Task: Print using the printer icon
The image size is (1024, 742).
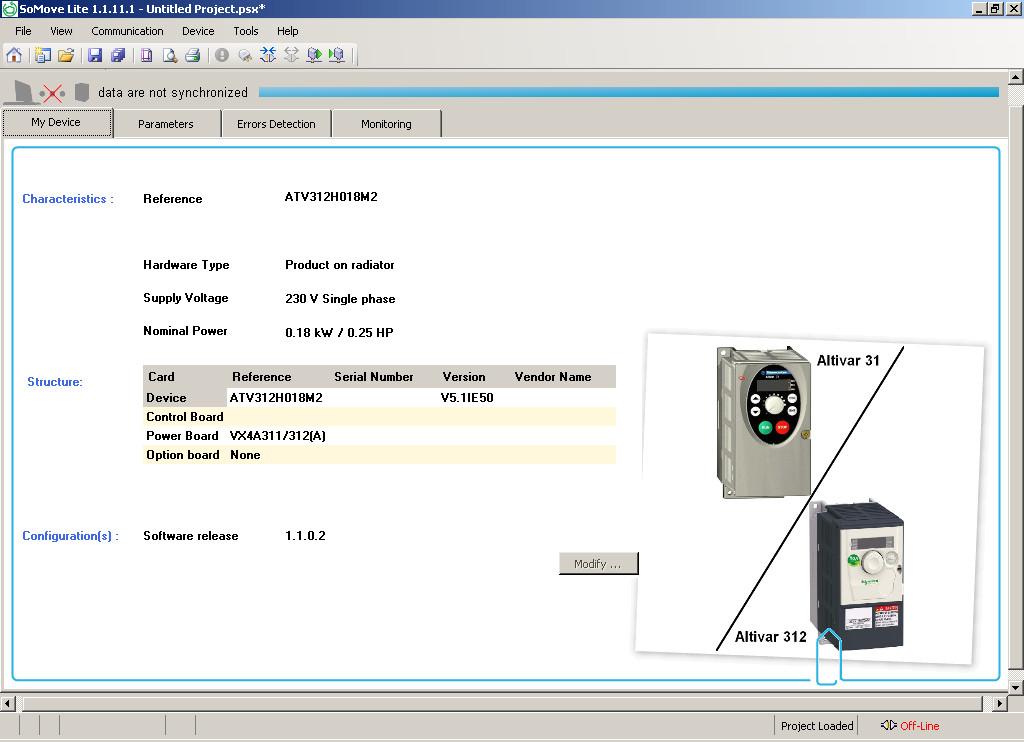Action: click(x=192, y=55)
